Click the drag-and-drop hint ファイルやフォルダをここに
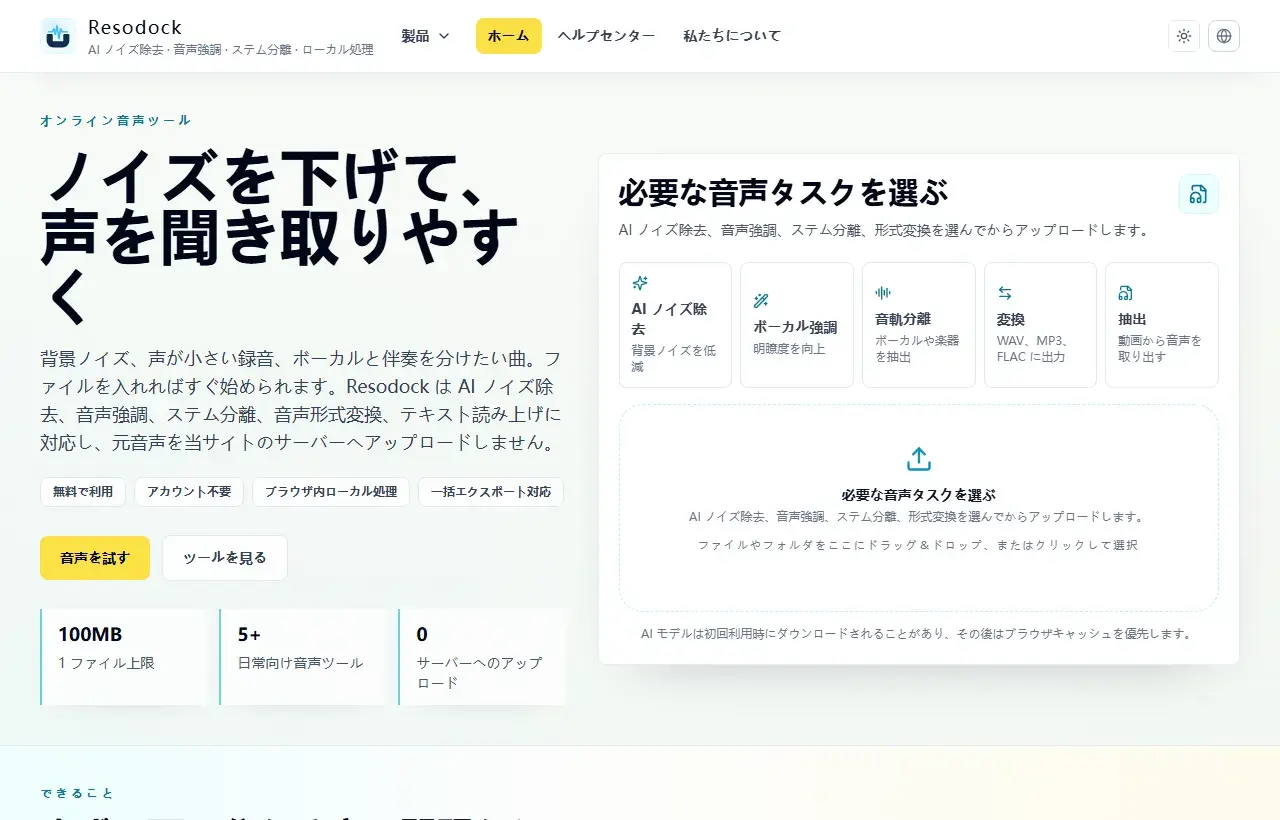The image size is (1280, 820). coord(918,545)
